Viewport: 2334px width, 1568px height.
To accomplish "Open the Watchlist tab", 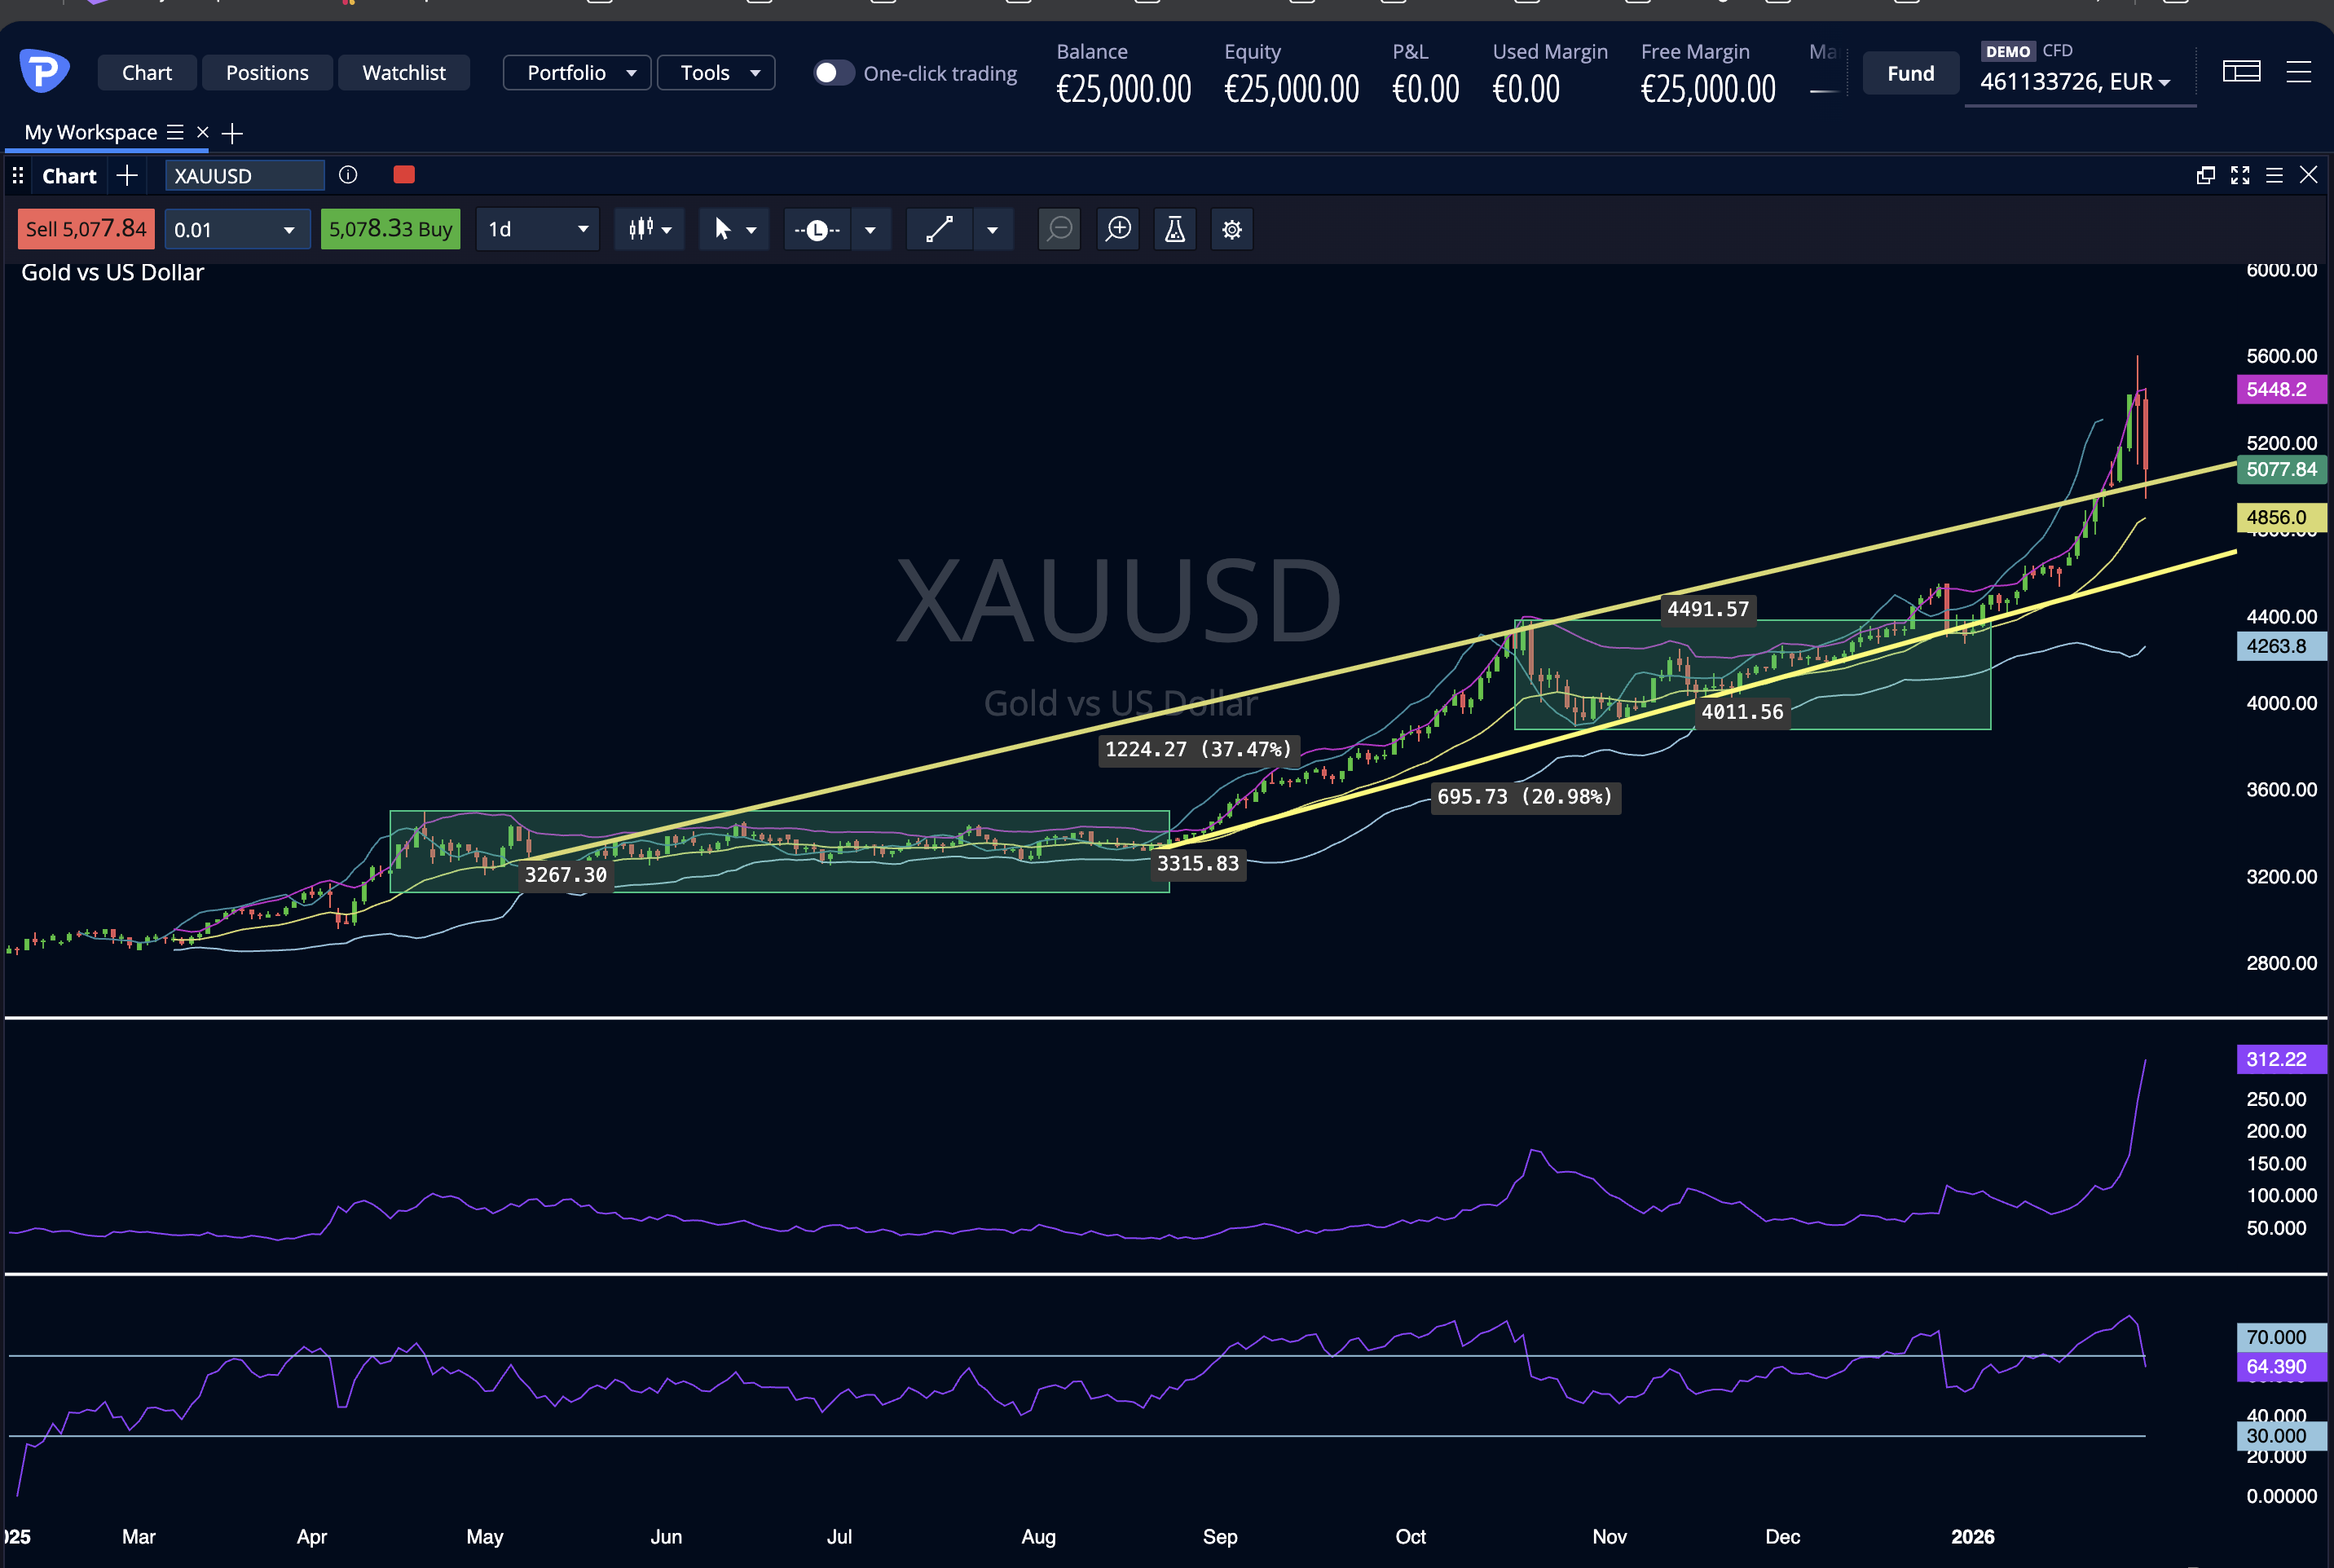I will [x=404, y=73].
